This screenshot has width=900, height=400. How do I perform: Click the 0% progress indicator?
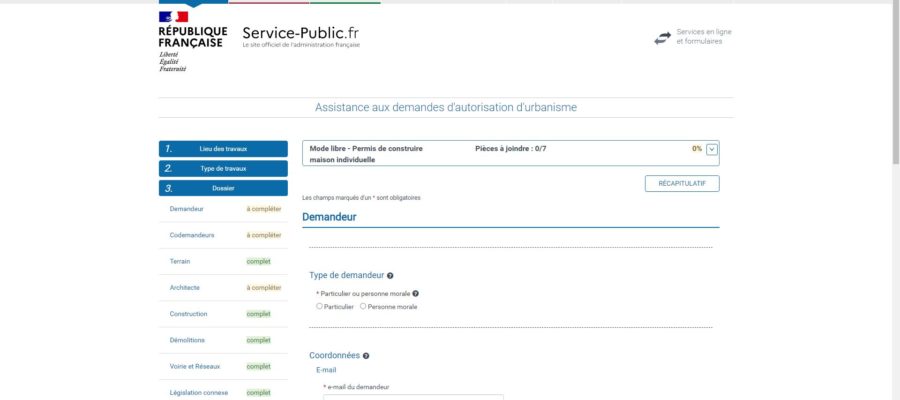point(697,149)
